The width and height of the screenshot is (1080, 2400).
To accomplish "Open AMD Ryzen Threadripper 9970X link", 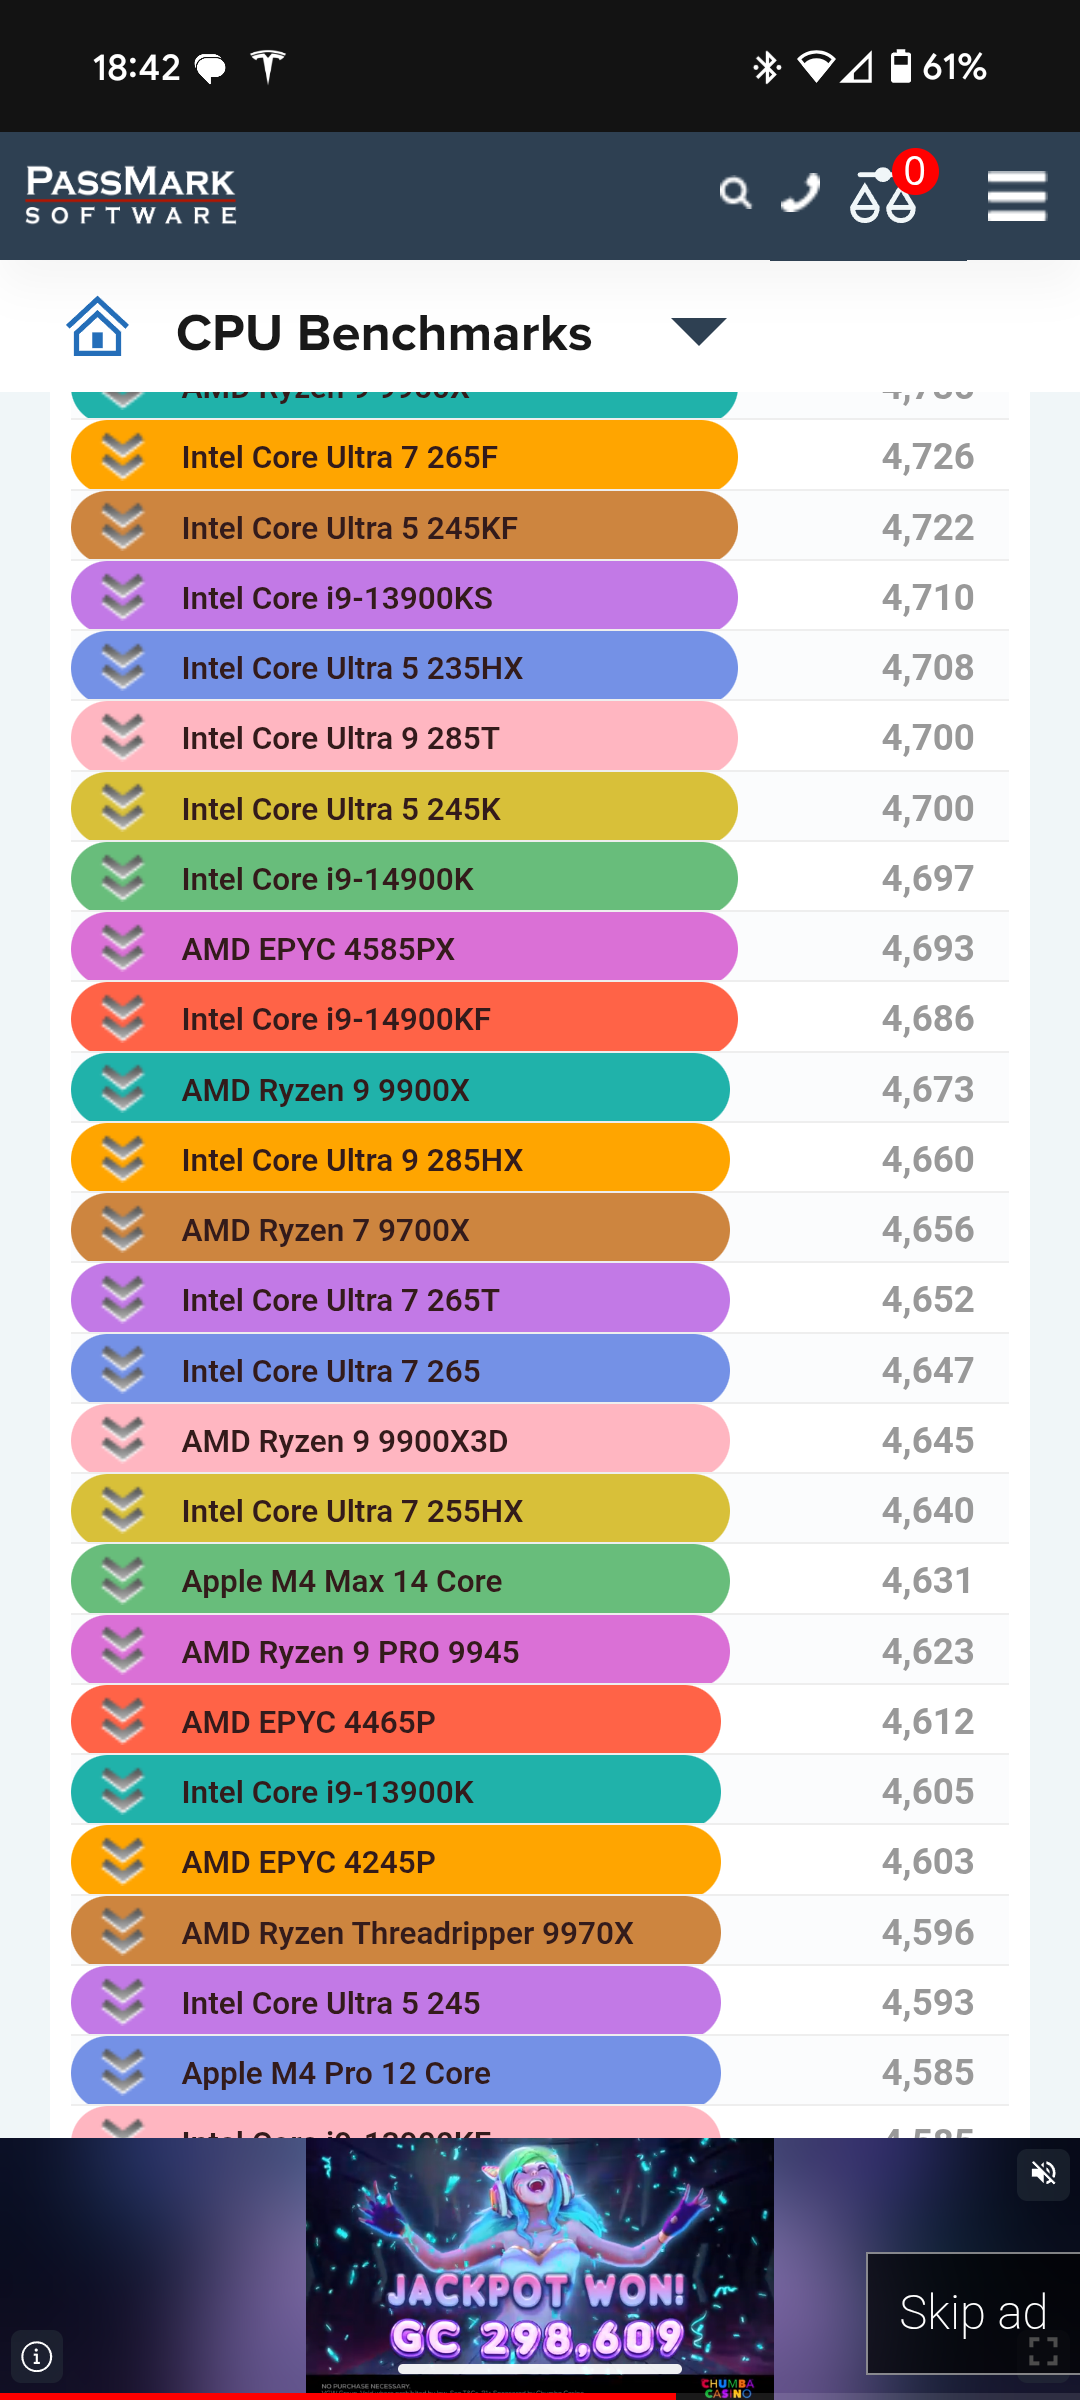I will click(407, 1933).
